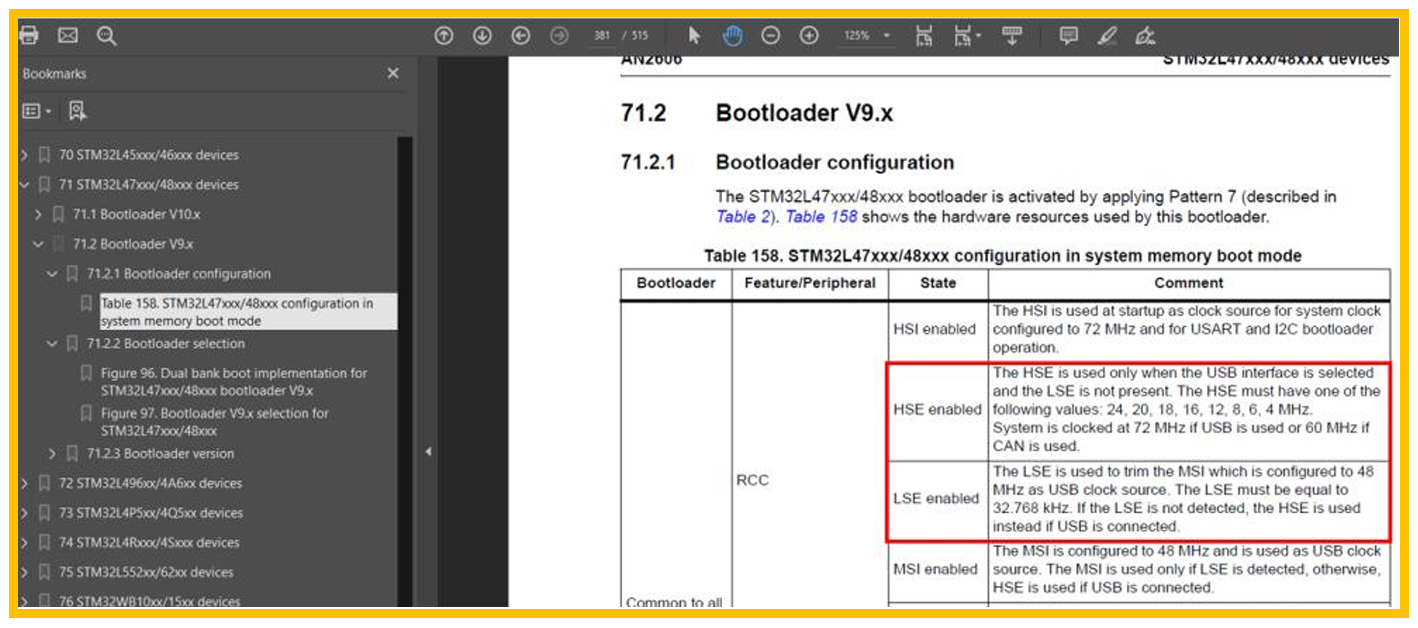Expand 73 STM32L4P5xx/4Q5xx devices bookmark

tap(25, 513)
